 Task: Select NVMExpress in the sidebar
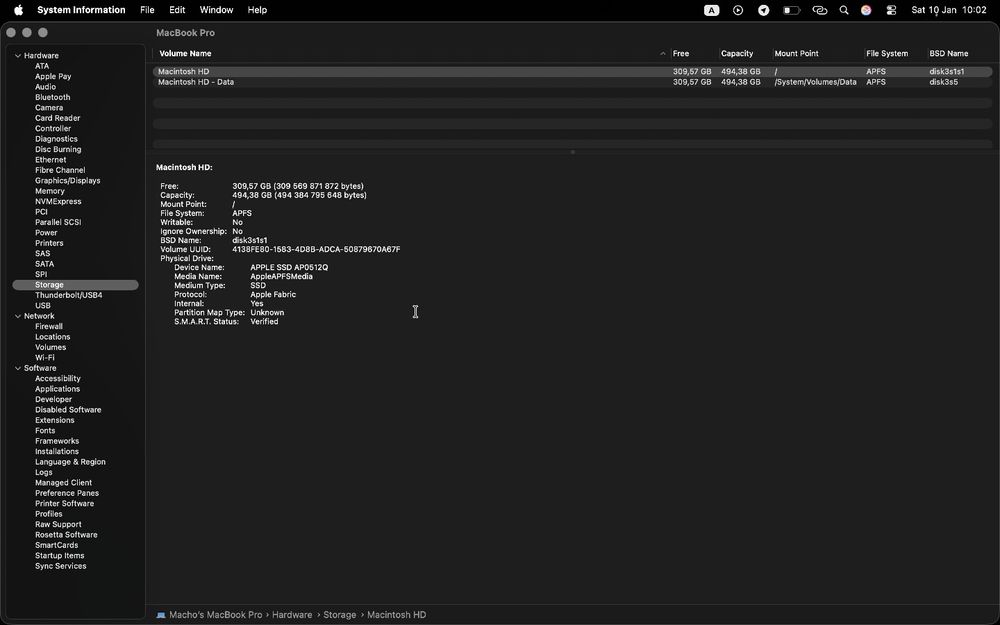point(58,202)
